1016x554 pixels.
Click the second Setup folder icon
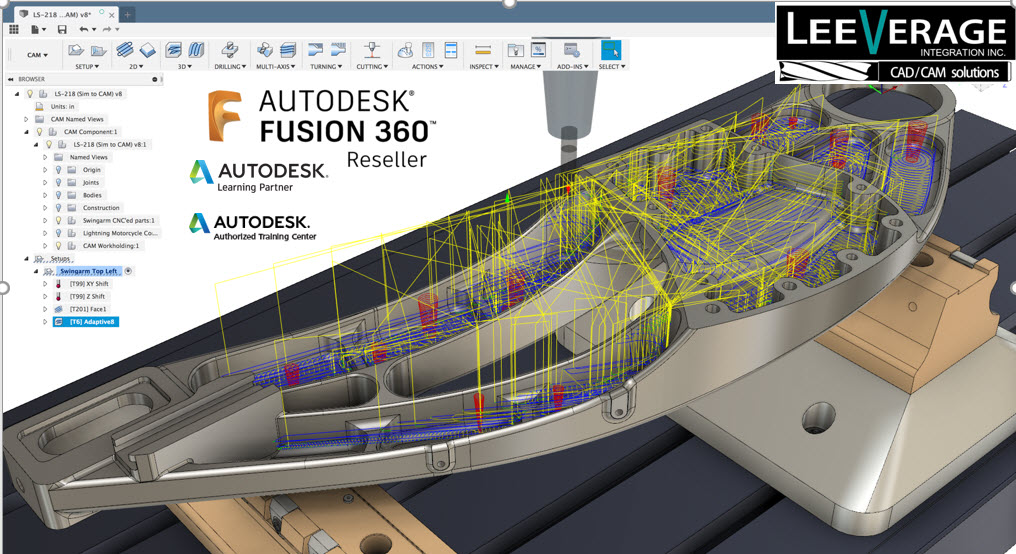(x=98, y=50)
